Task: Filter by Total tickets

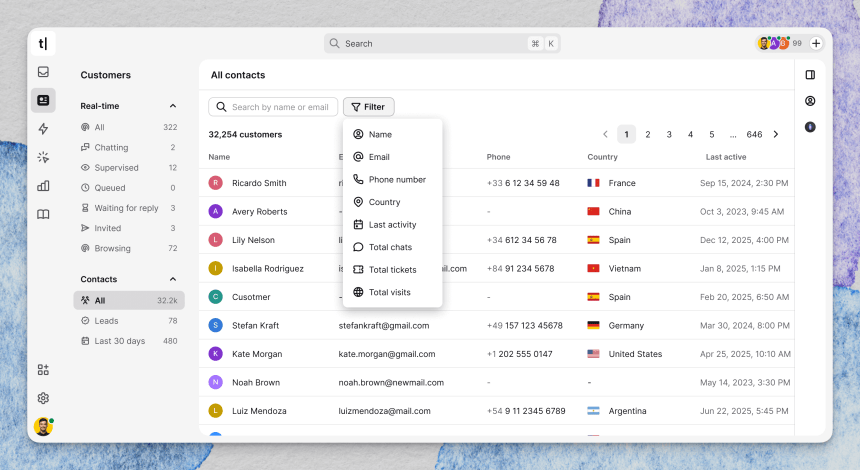Action: point(392,269)
